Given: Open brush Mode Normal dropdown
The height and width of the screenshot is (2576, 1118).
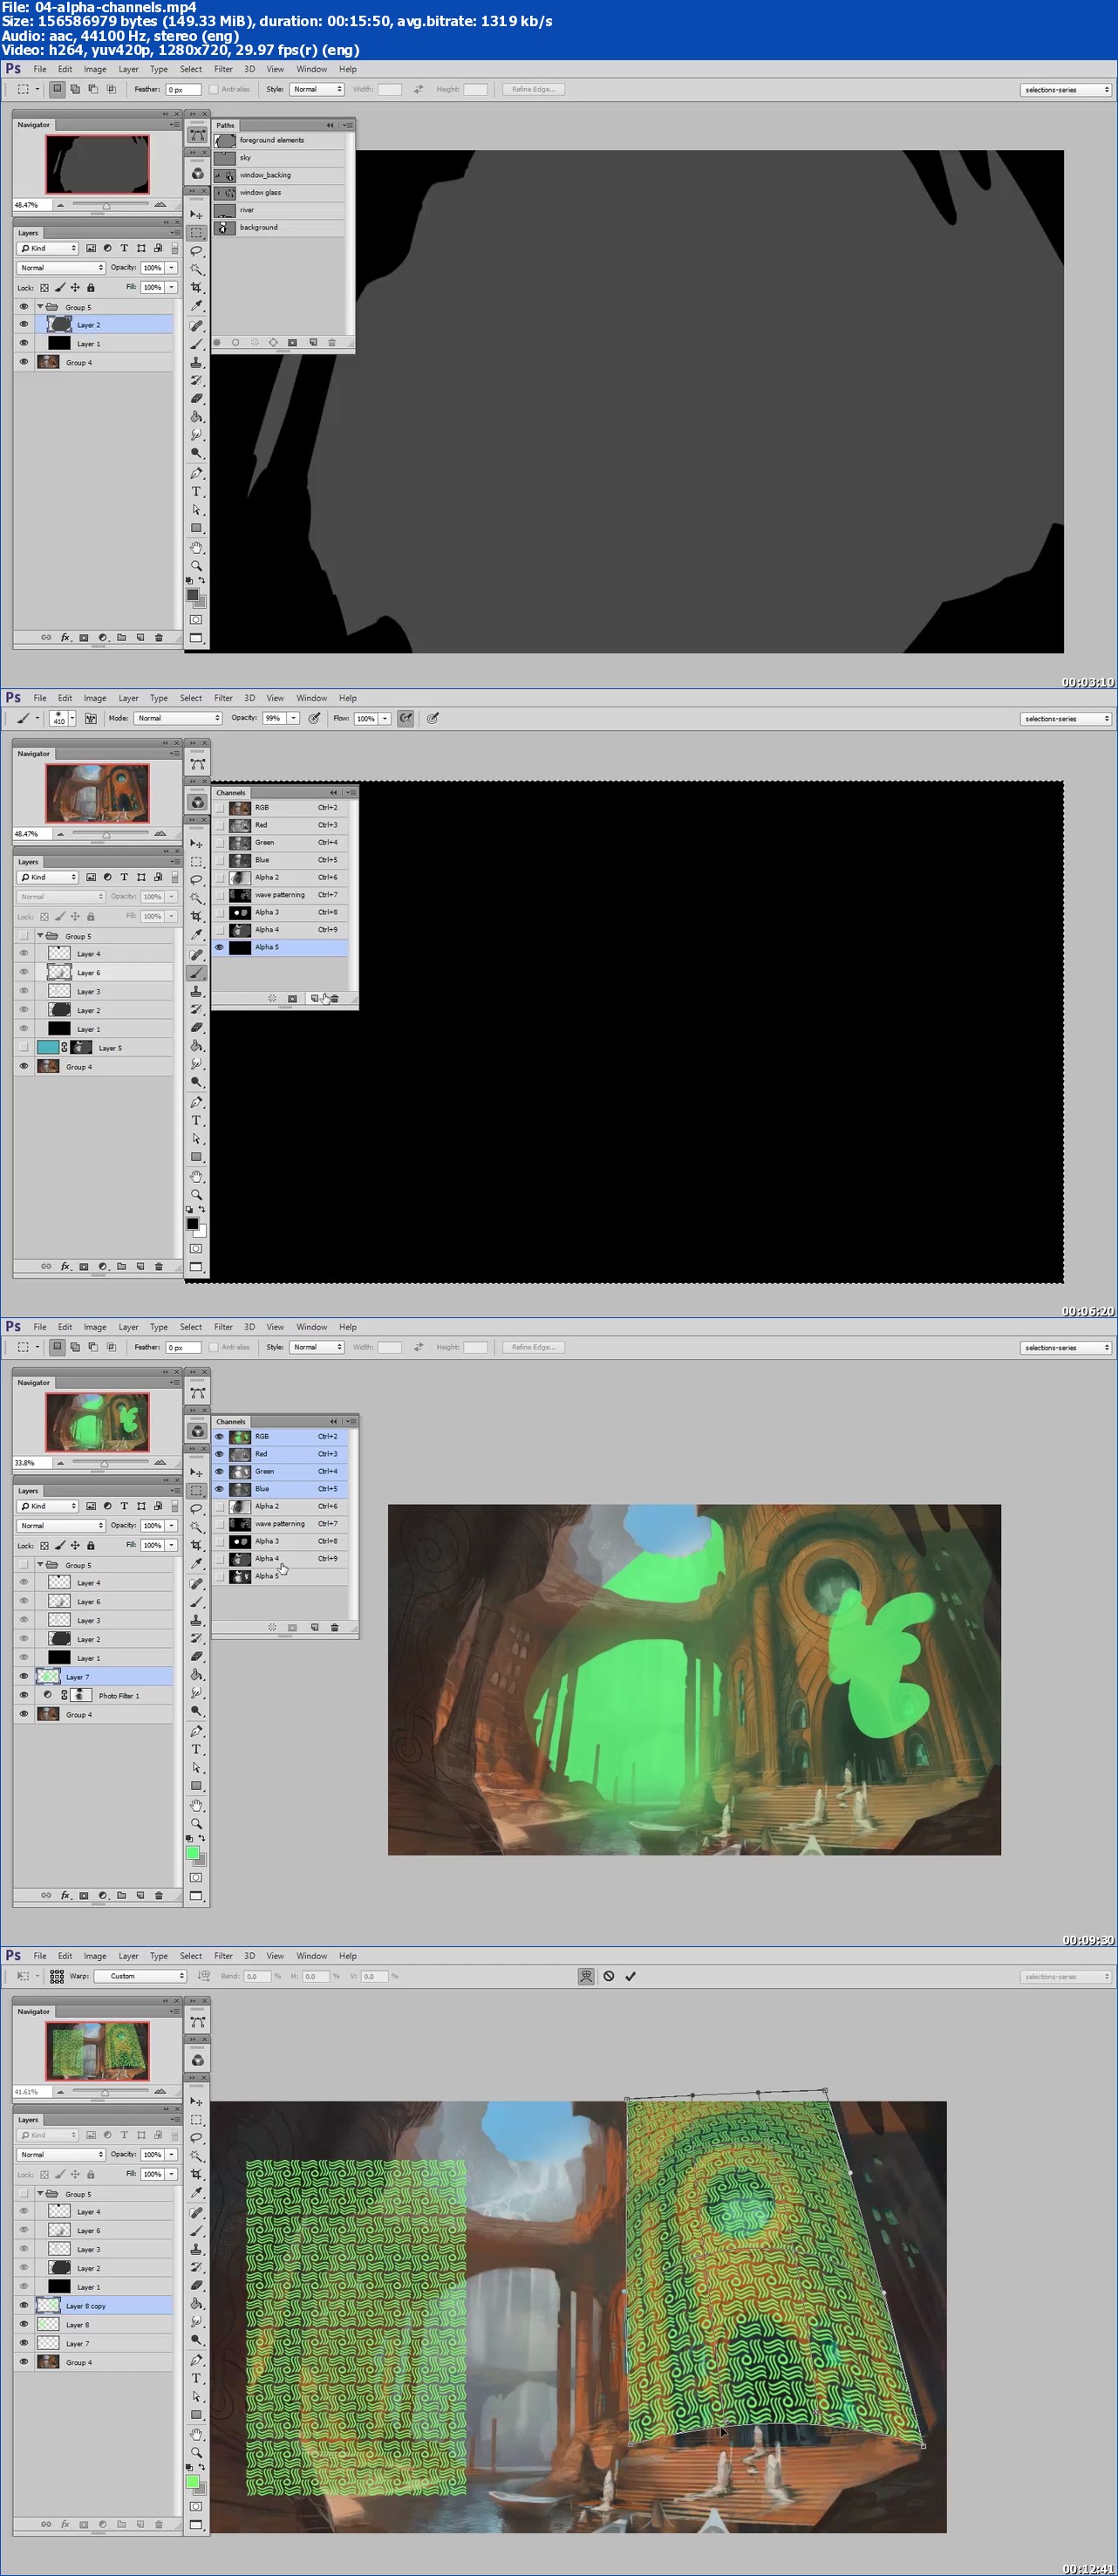Looking at the screenshot, I should [178, 718].
